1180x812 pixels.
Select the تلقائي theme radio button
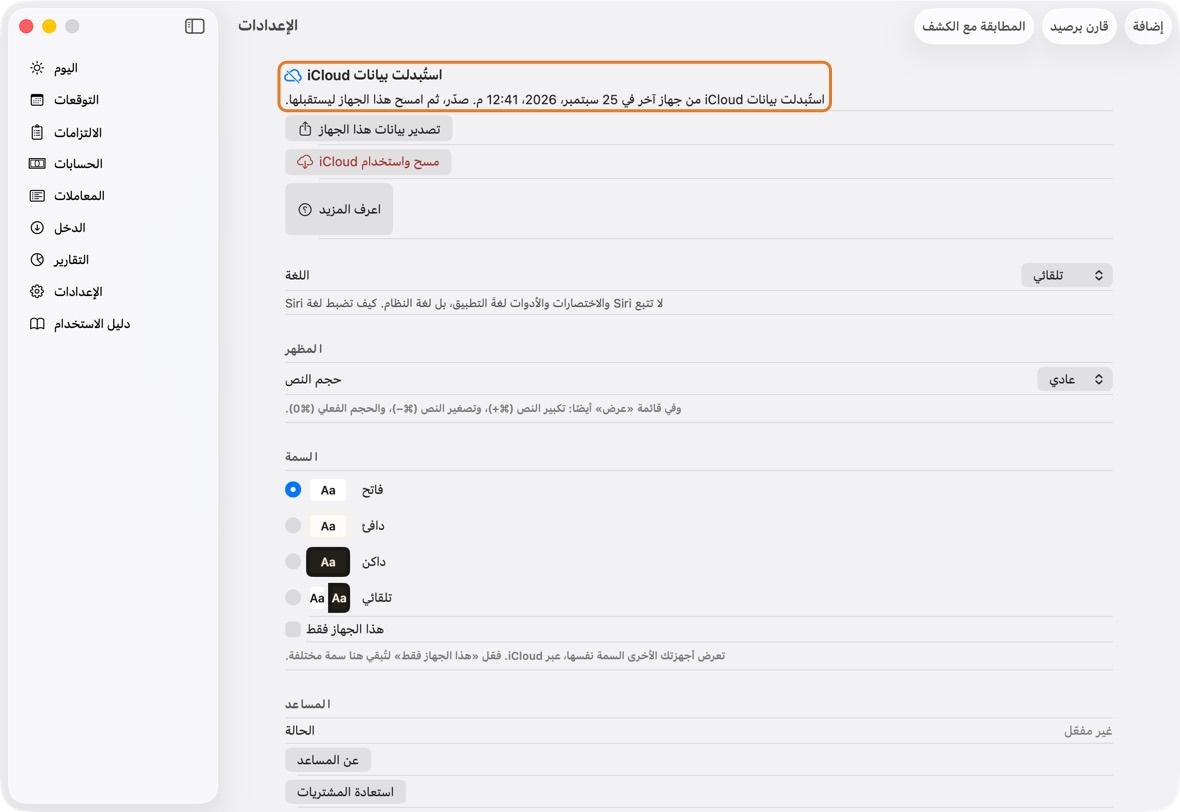pyautogui.click(x=293, y=598)
